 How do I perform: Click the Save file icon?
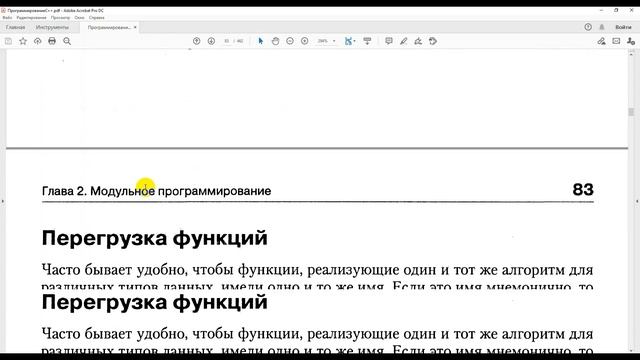click(8, 41)
